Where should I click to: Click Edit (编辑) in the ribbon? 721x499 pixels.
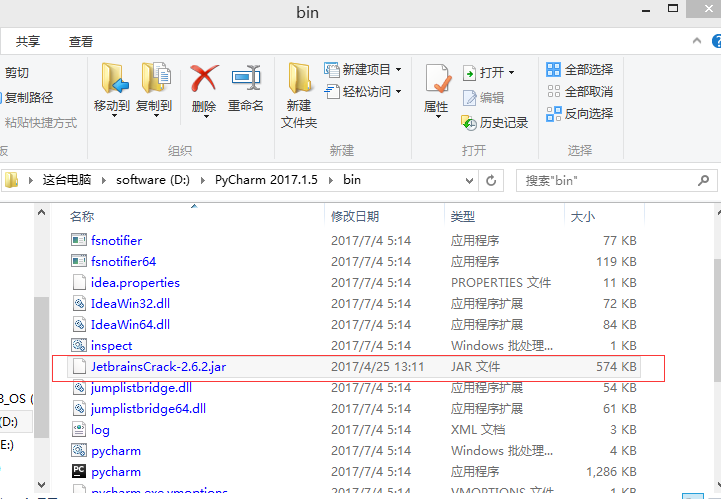point(483,98)
